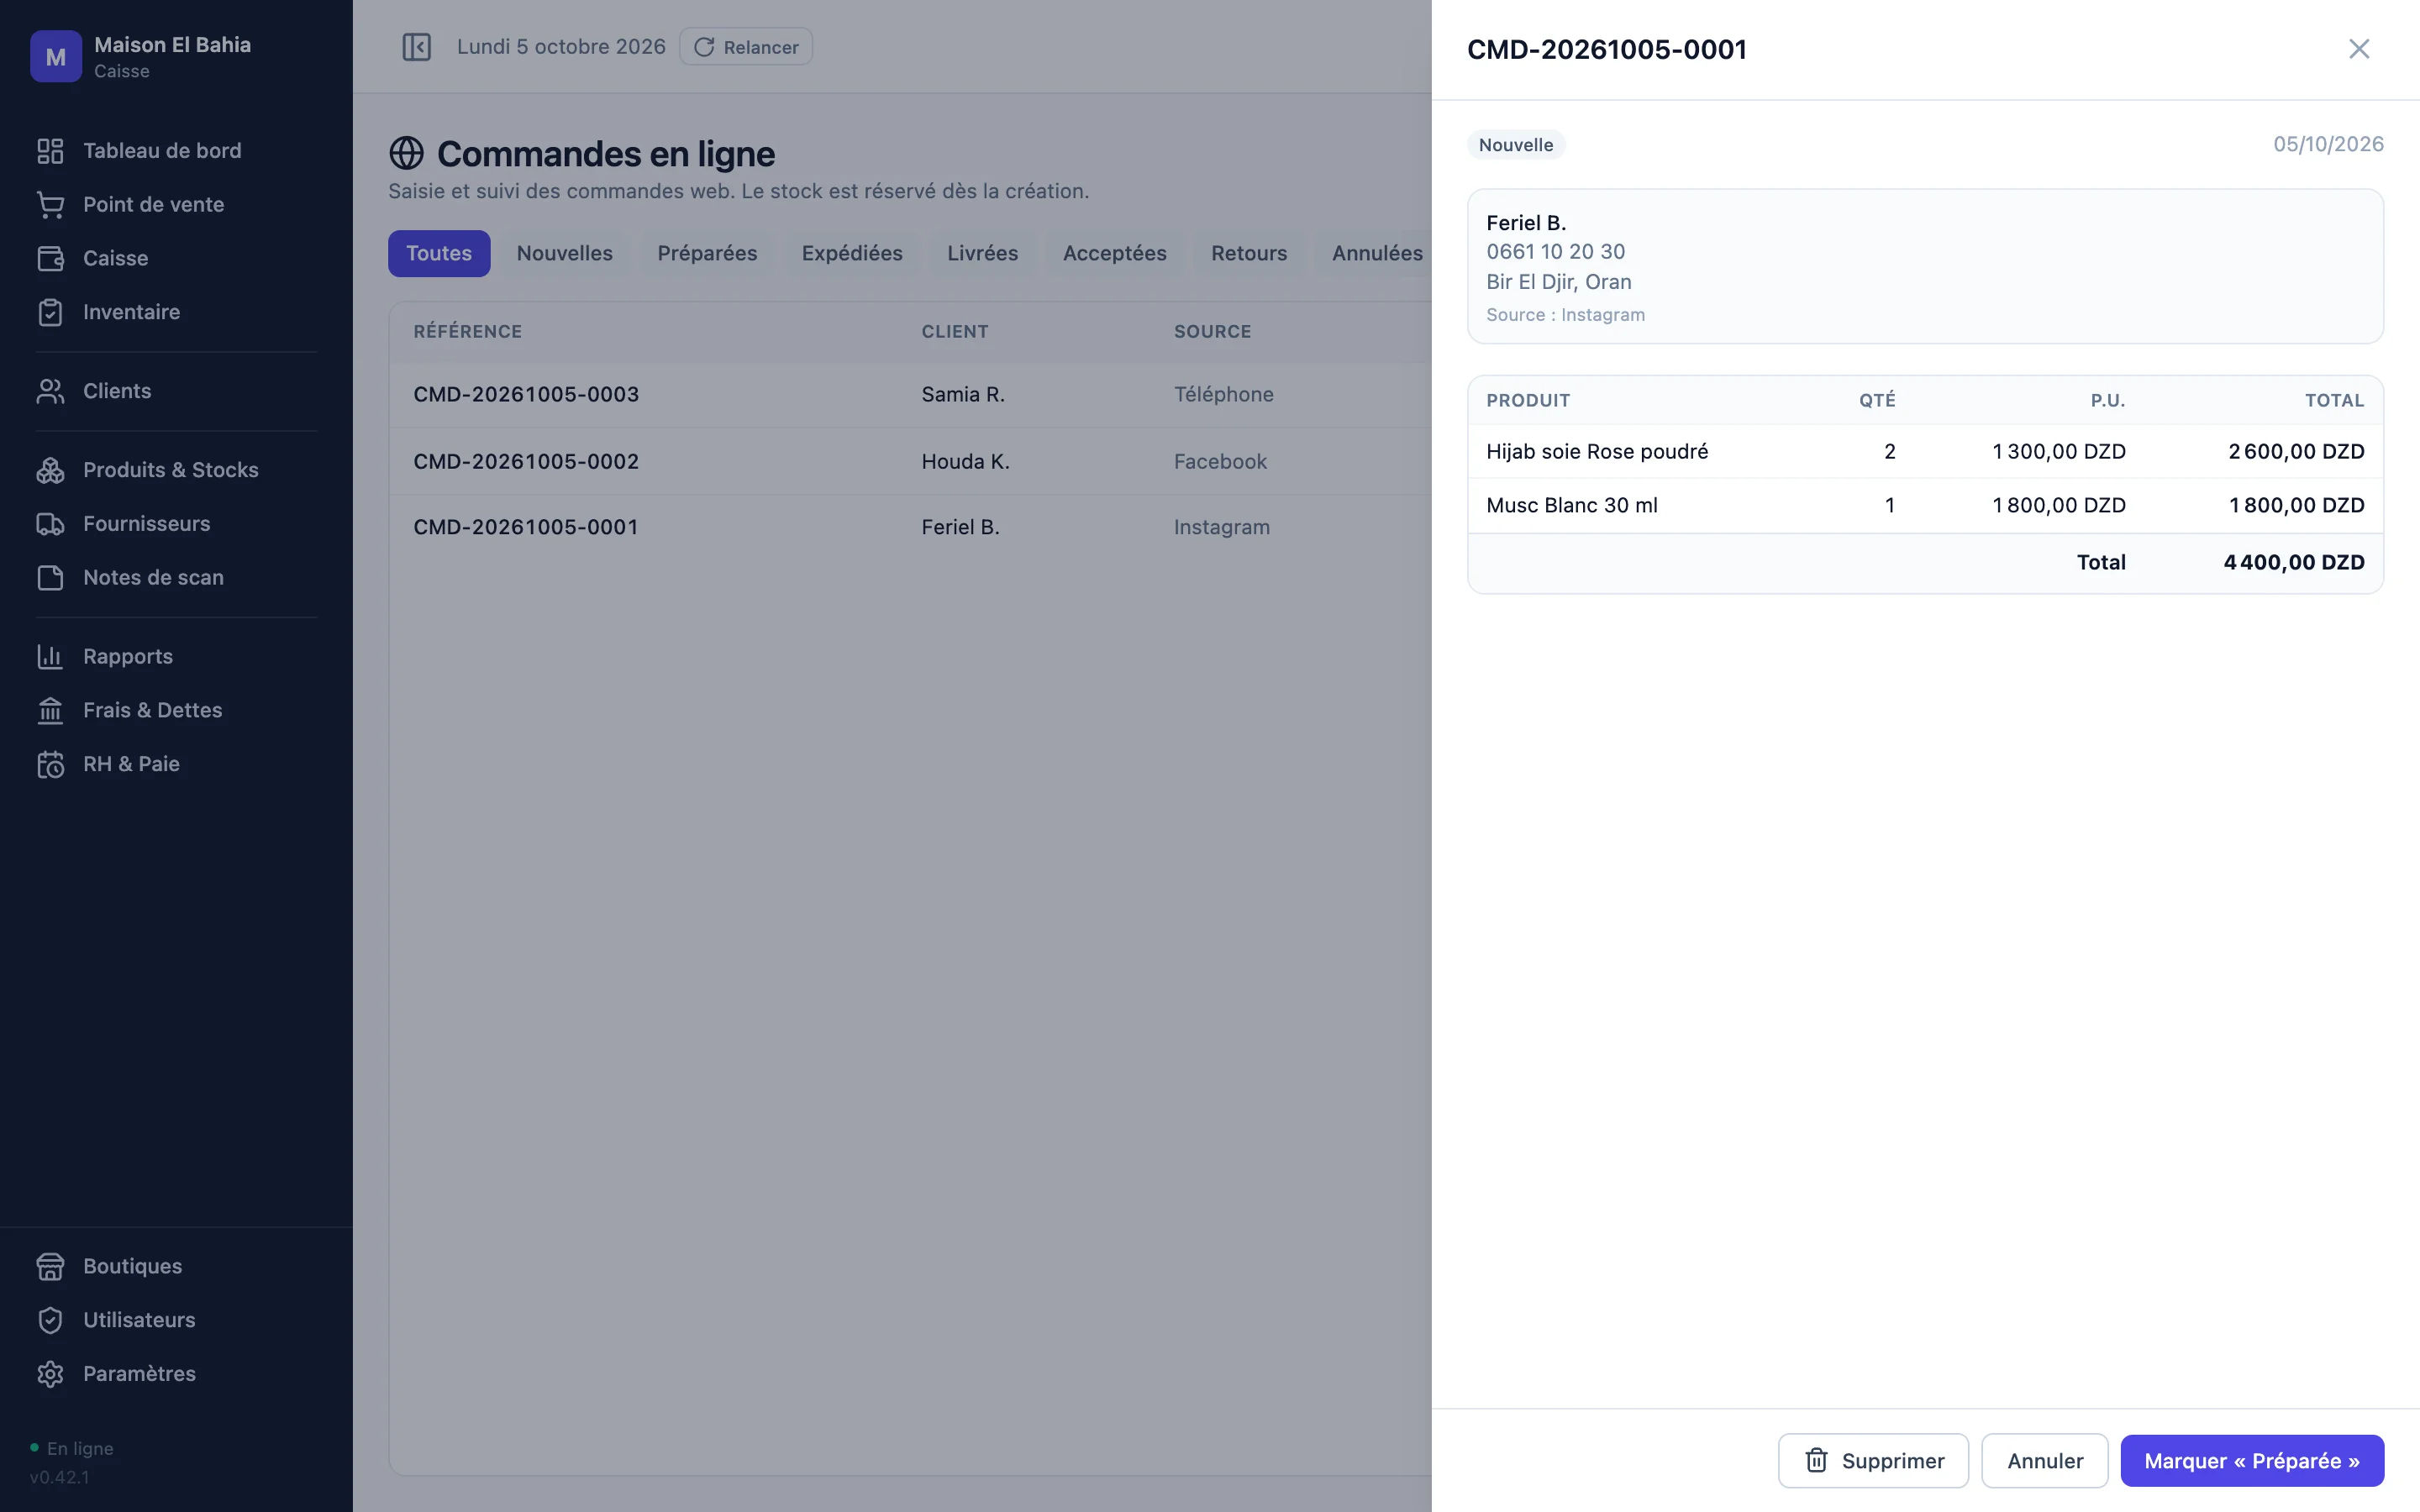The image size is (2420, 1512).
Task: Open the Acceptées tab
Action: coord(1114,253)
